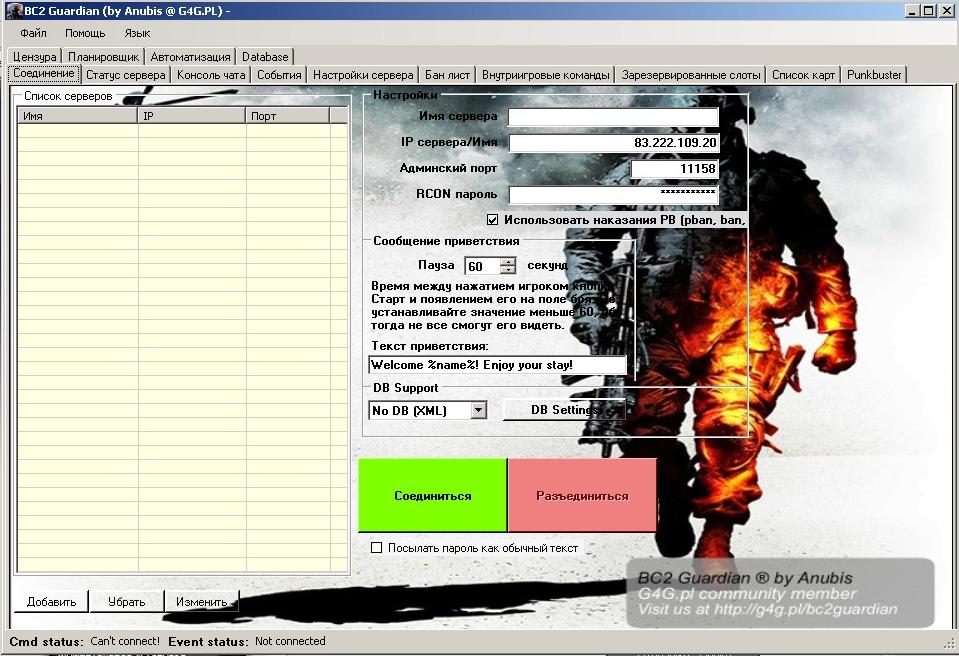The width and height of the screenshot is (959, 656).
Task: Minimize the BC2 Guardian window
Action: point(913,10)
